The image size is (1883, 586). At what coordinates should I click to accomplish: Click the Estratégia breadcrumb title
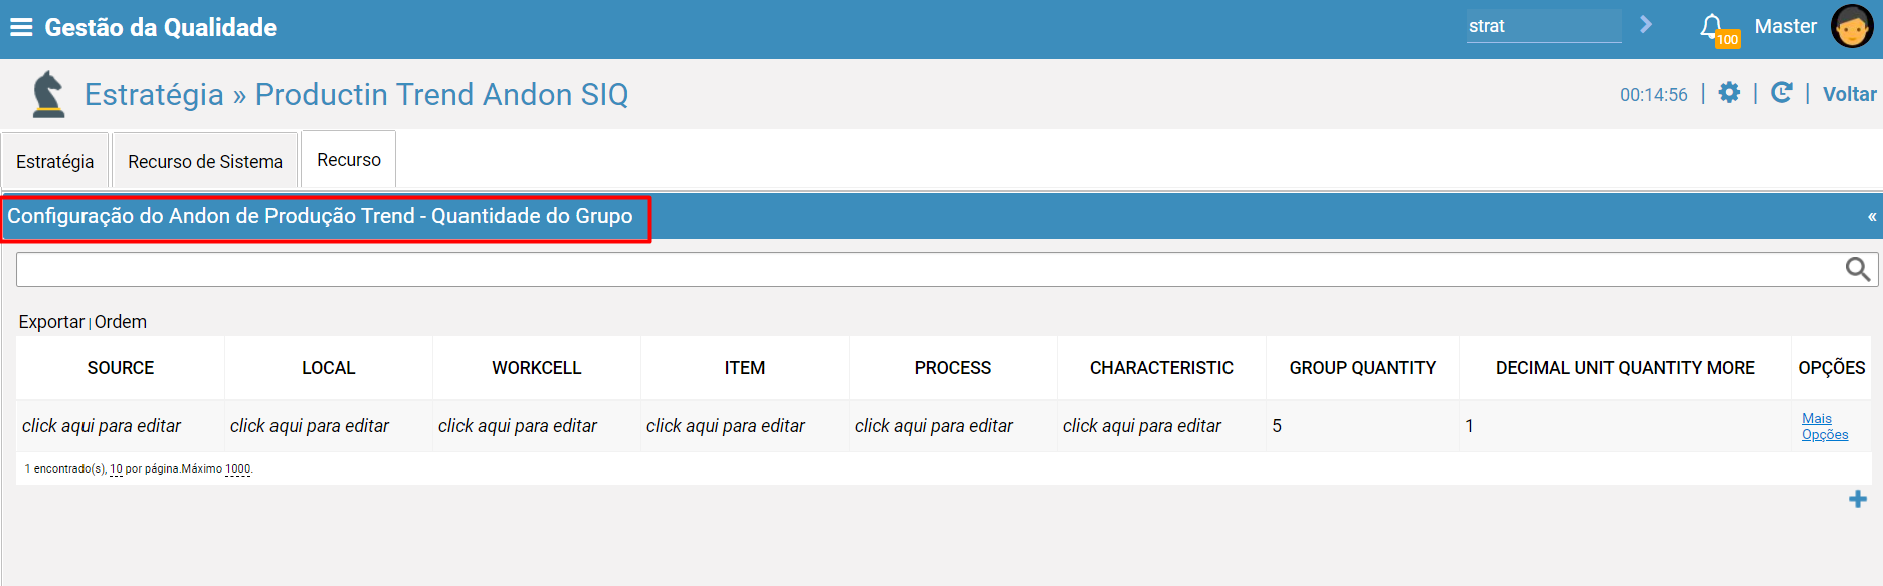point(154,94)
